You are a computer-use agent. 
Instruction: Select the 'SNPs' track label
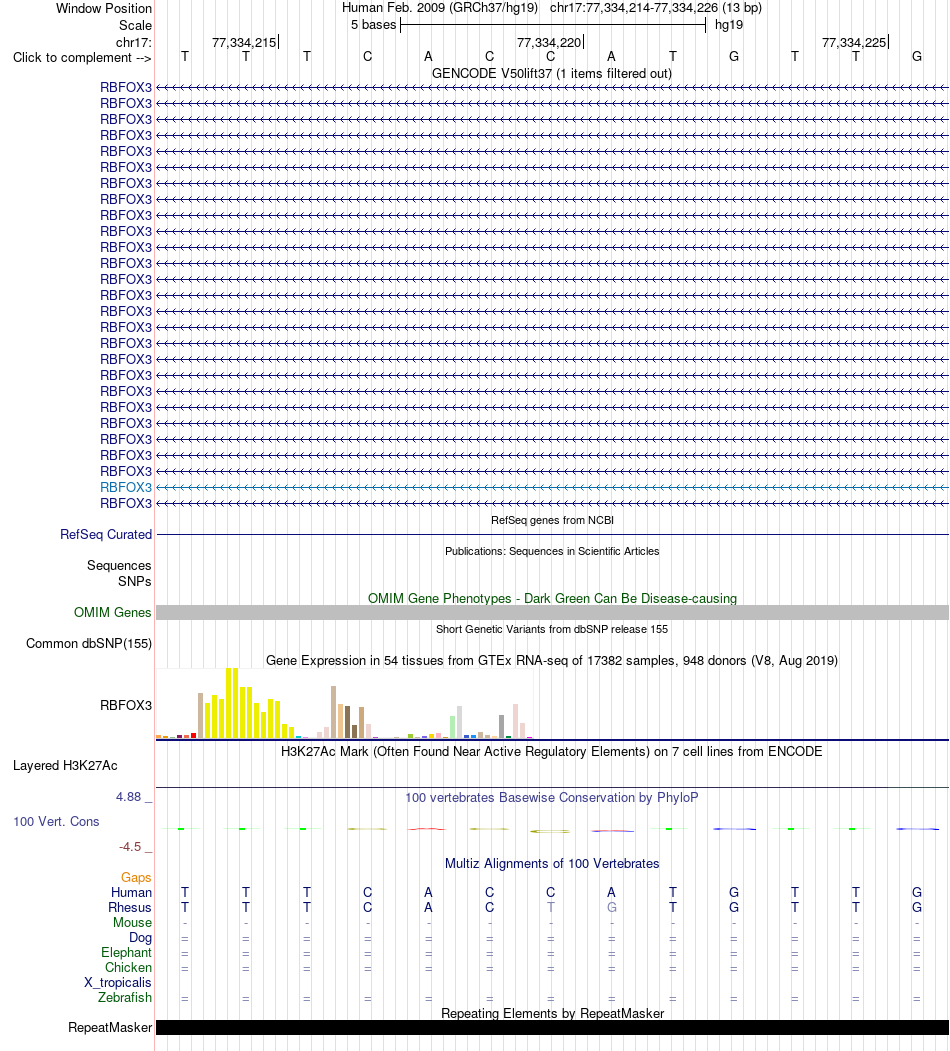tap(135, 581)
